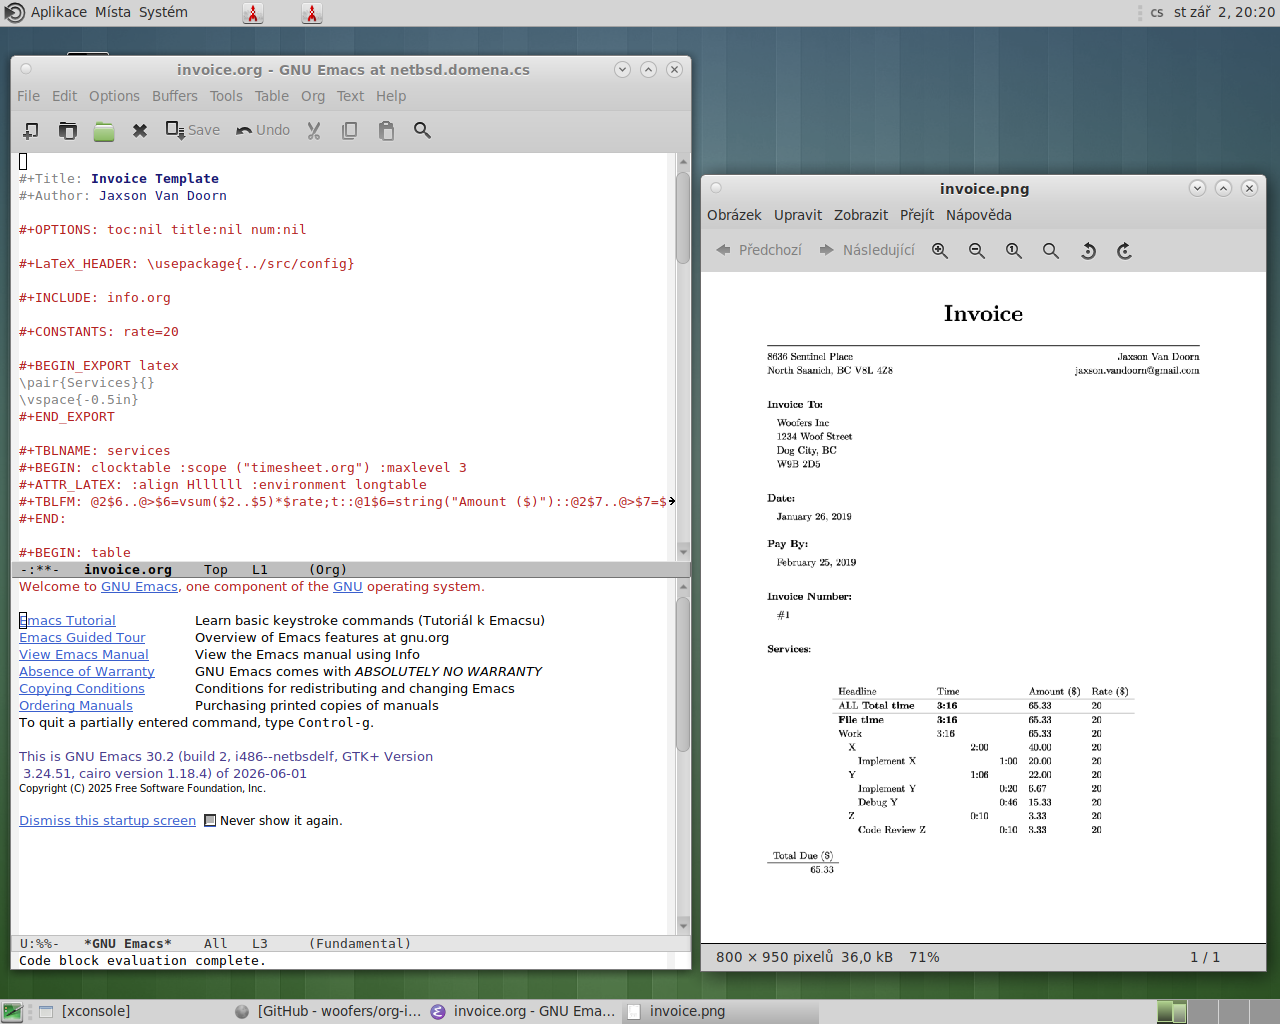Open the Emacs Tutorial link

[x=67, y=621]
